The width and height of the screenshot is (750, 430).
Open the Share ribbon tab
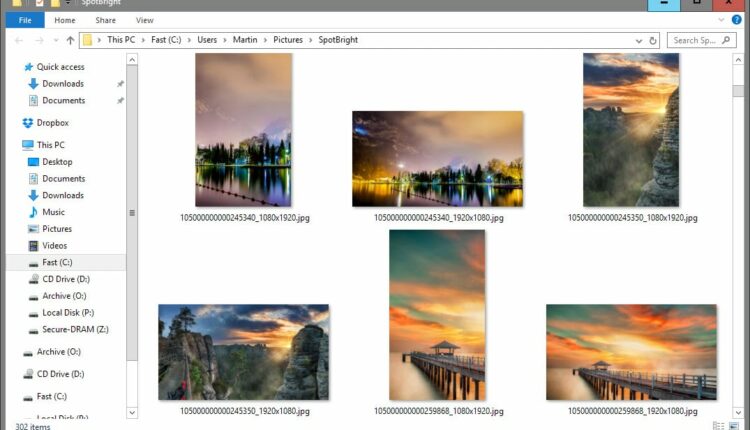pos(105,20)
